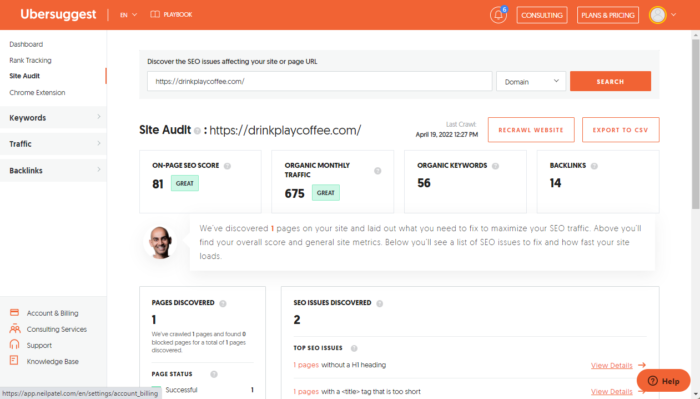Open the Domain search type dropdown
The height and width of the screenshot is (399, 700).
(531, 81)
